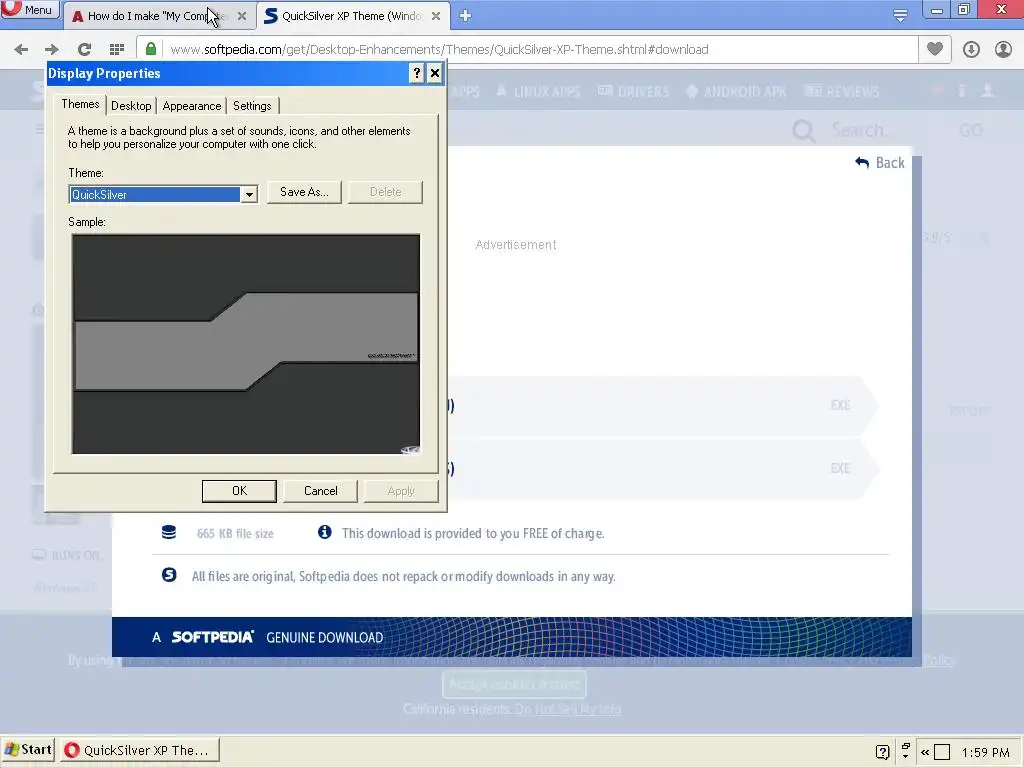Open the account profile icon in browser toolbar
This screenshot has width=1024, height=768.
point(1003,50)
